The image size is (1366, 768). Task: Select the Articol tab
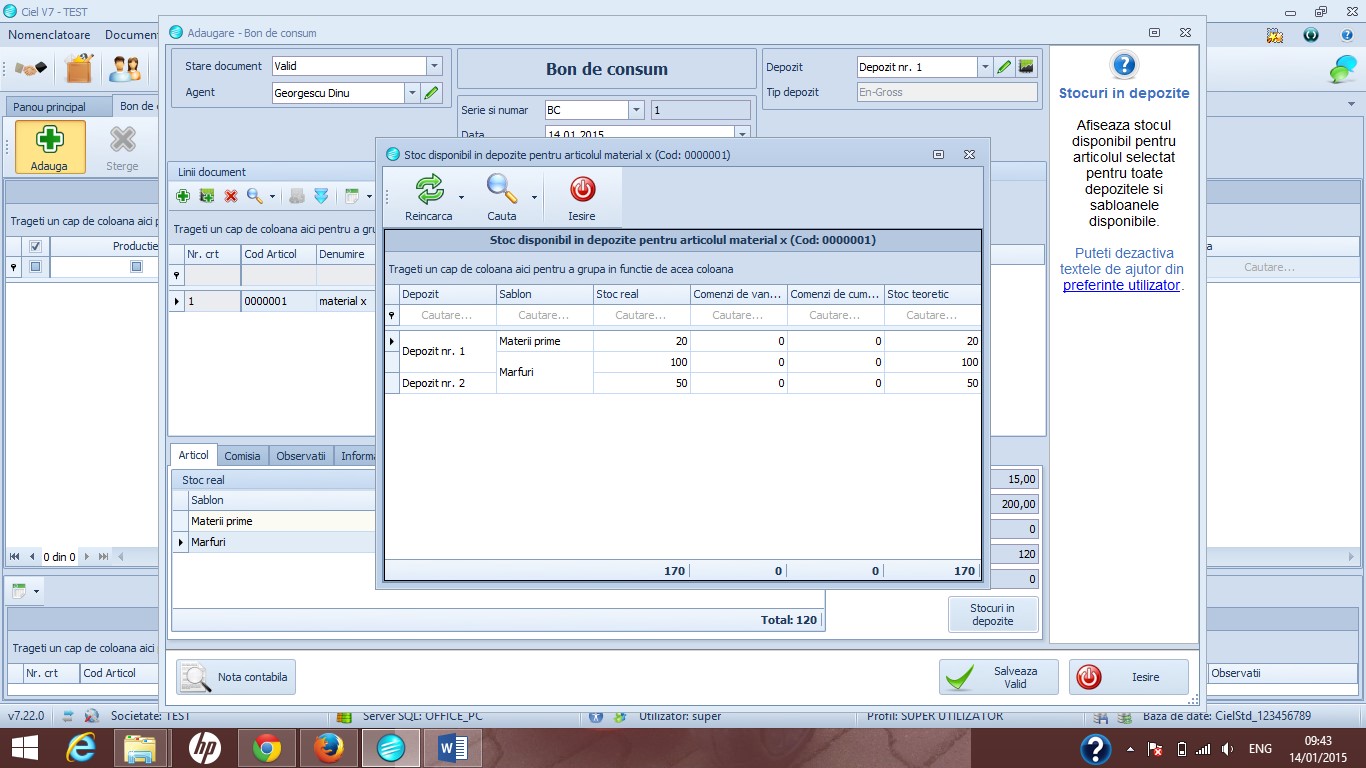[x=193, y=455]
